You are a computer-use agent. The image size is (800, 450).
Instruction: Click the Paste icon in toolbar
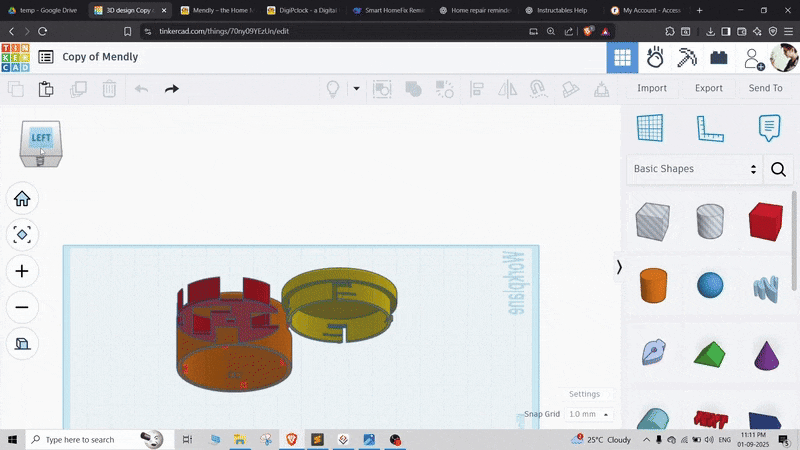(x=46, y=89)
